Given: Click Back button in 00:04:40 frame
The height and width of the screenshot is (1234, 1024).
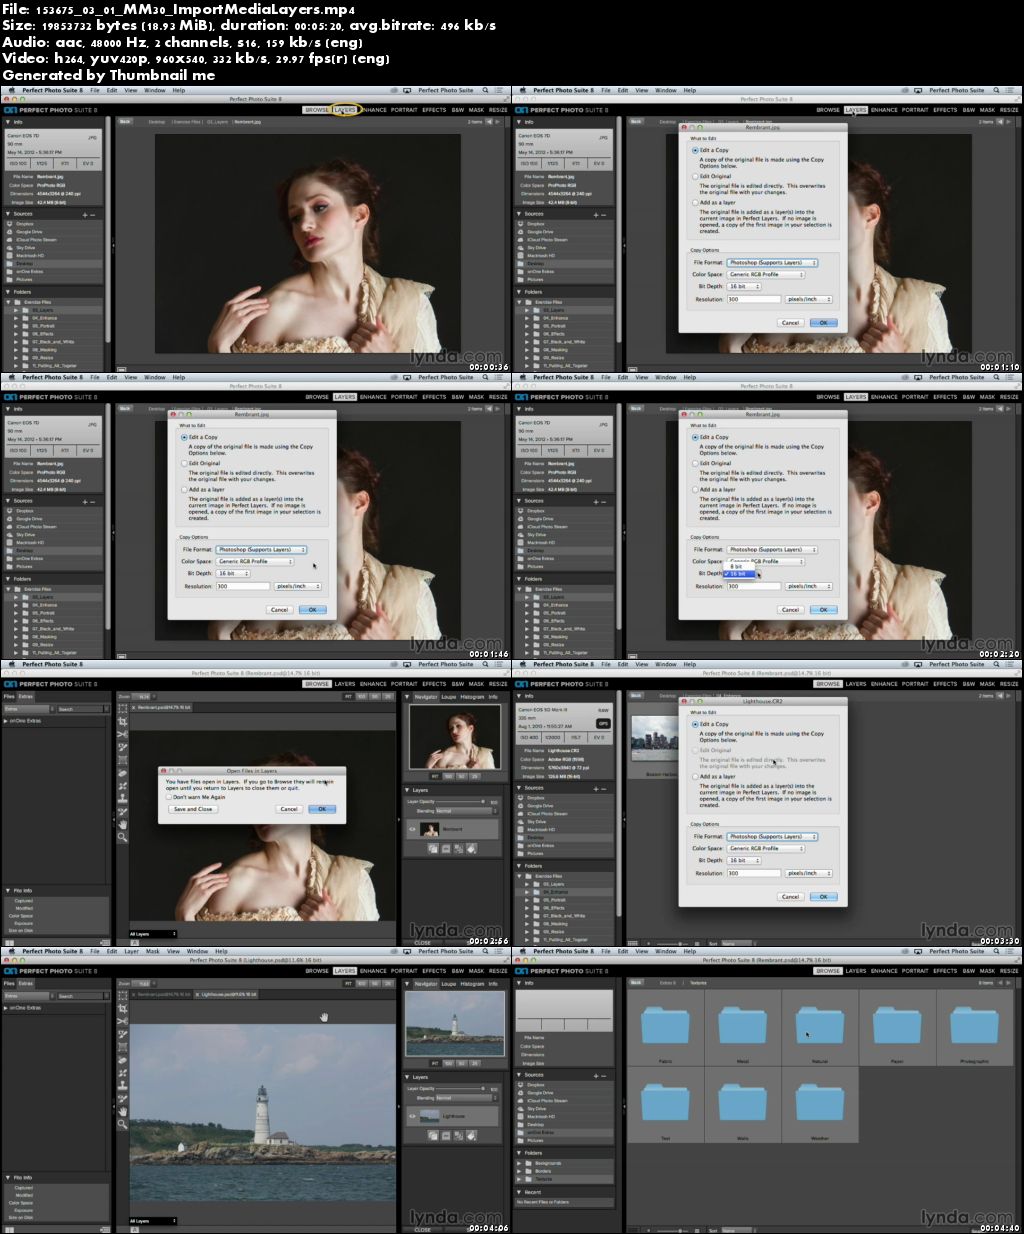Looking at the screenshot, I should 636,983.
